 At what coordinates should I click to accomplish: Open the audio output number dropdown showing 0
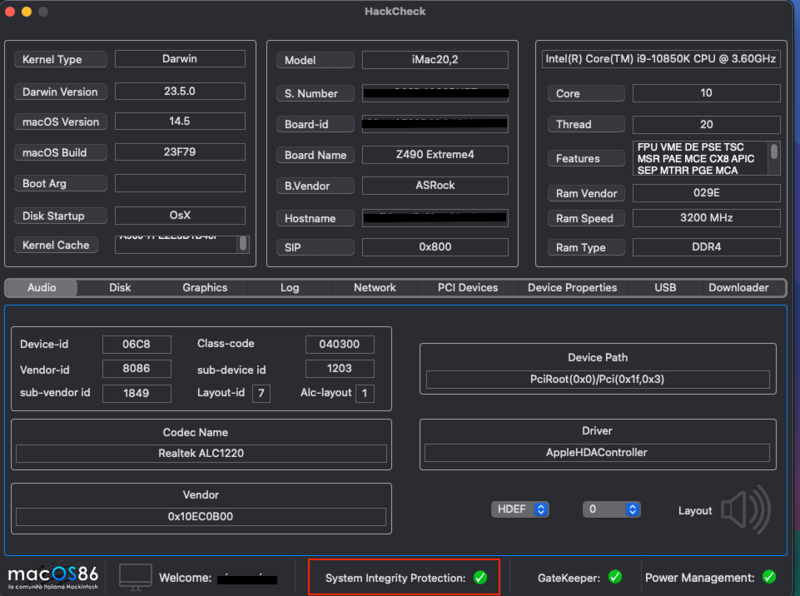612,509
